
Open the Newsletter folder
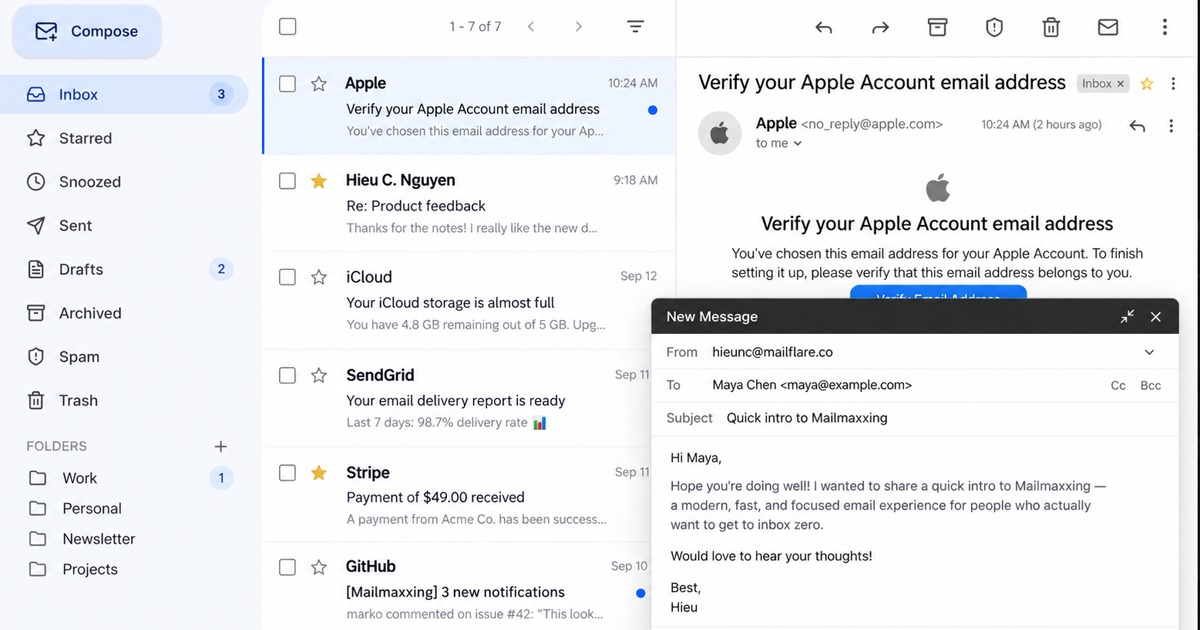tap(124, 539)
